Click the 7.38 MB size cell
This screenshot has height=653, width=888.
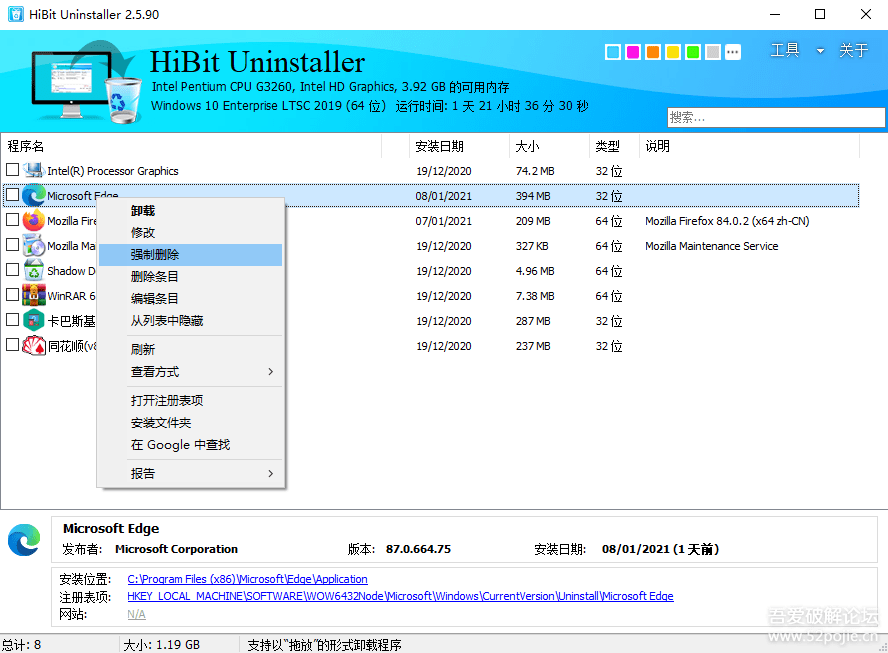coord(535,296)
